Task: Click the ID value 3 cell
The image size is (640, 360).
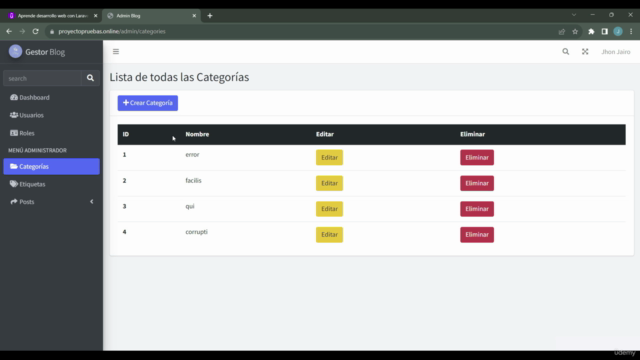Action: coord(124,206)
